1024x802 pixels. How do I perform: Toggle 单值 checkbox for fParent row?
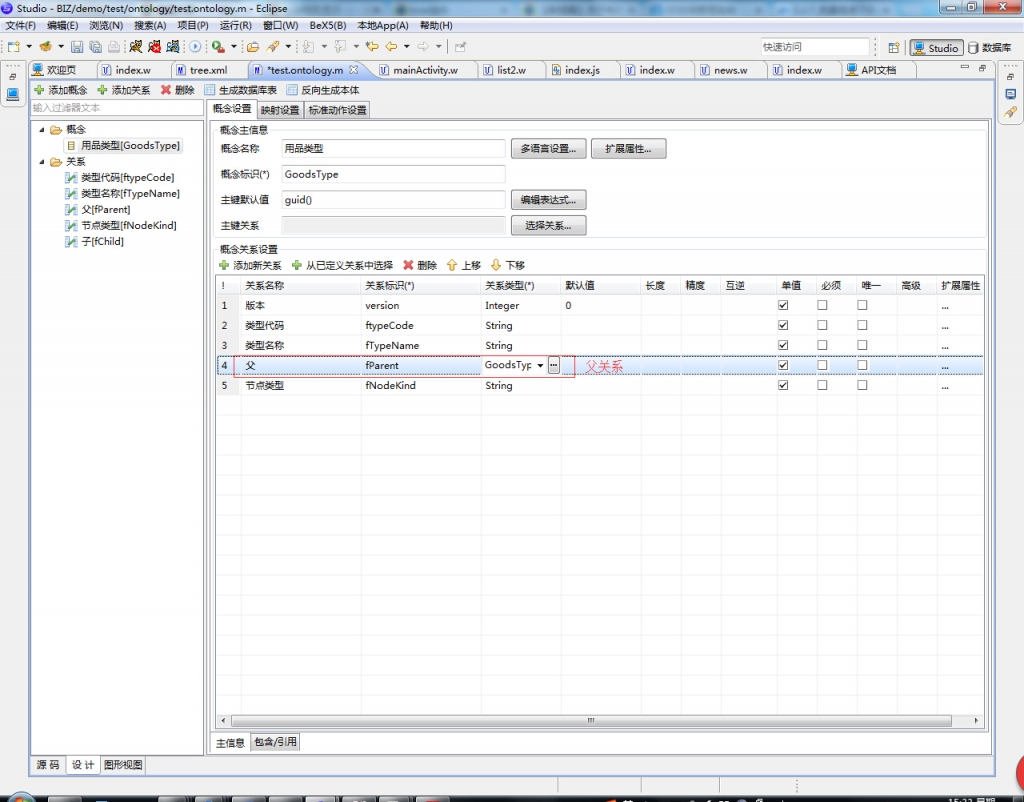(783, 365)
